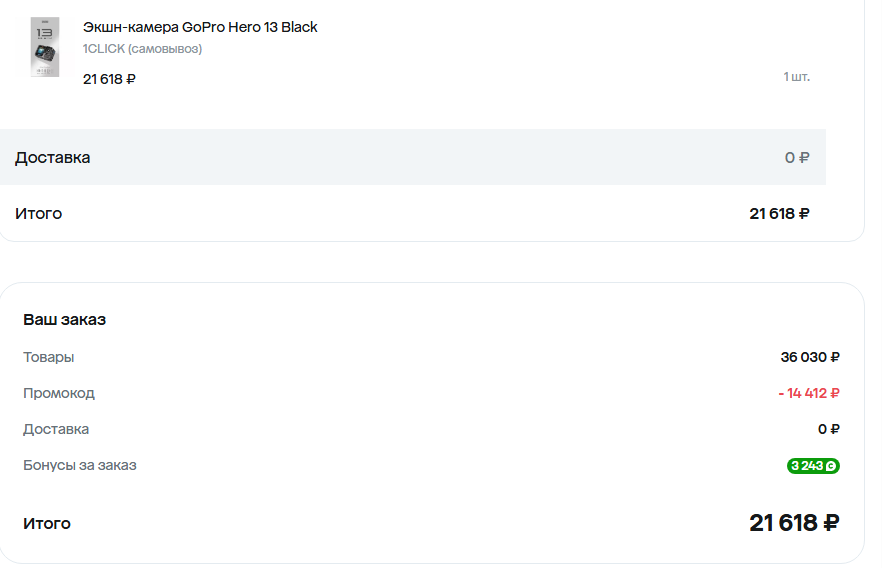Click the GoPro Hero 13 product thumbnail

pyautogui.click(x=45, y=47)
